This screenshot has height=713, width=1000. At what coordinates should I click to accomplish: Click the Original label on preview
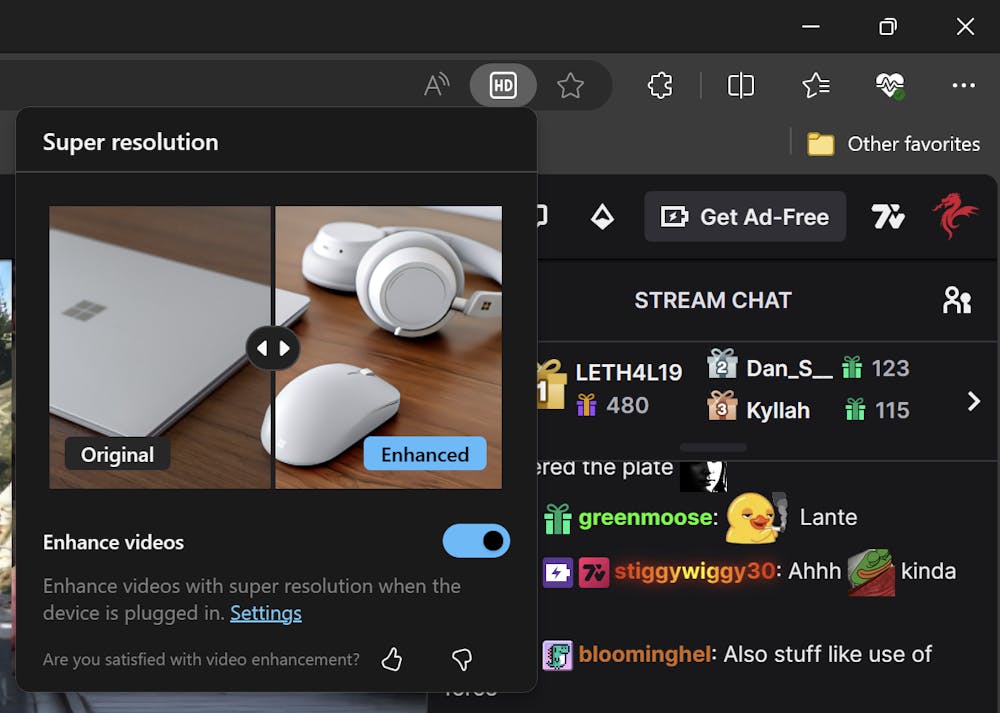(x=117, y=454)
